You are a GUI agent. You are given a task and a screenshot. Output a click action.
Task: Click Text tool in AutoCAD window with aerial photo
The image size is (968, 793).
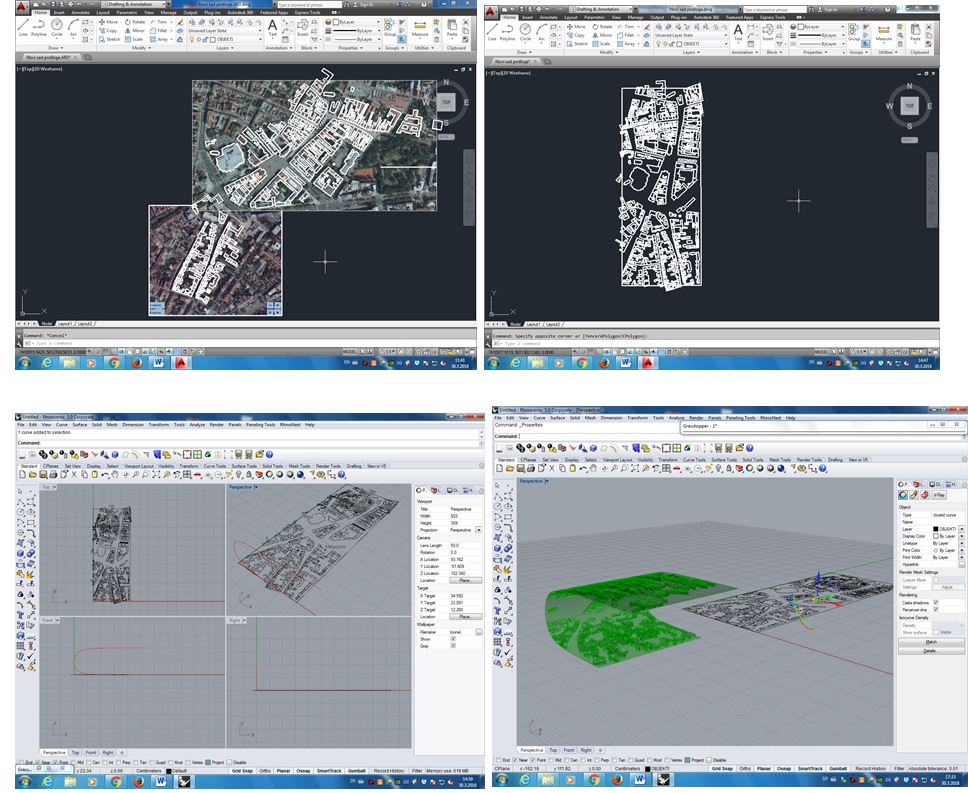coord(272,27)
